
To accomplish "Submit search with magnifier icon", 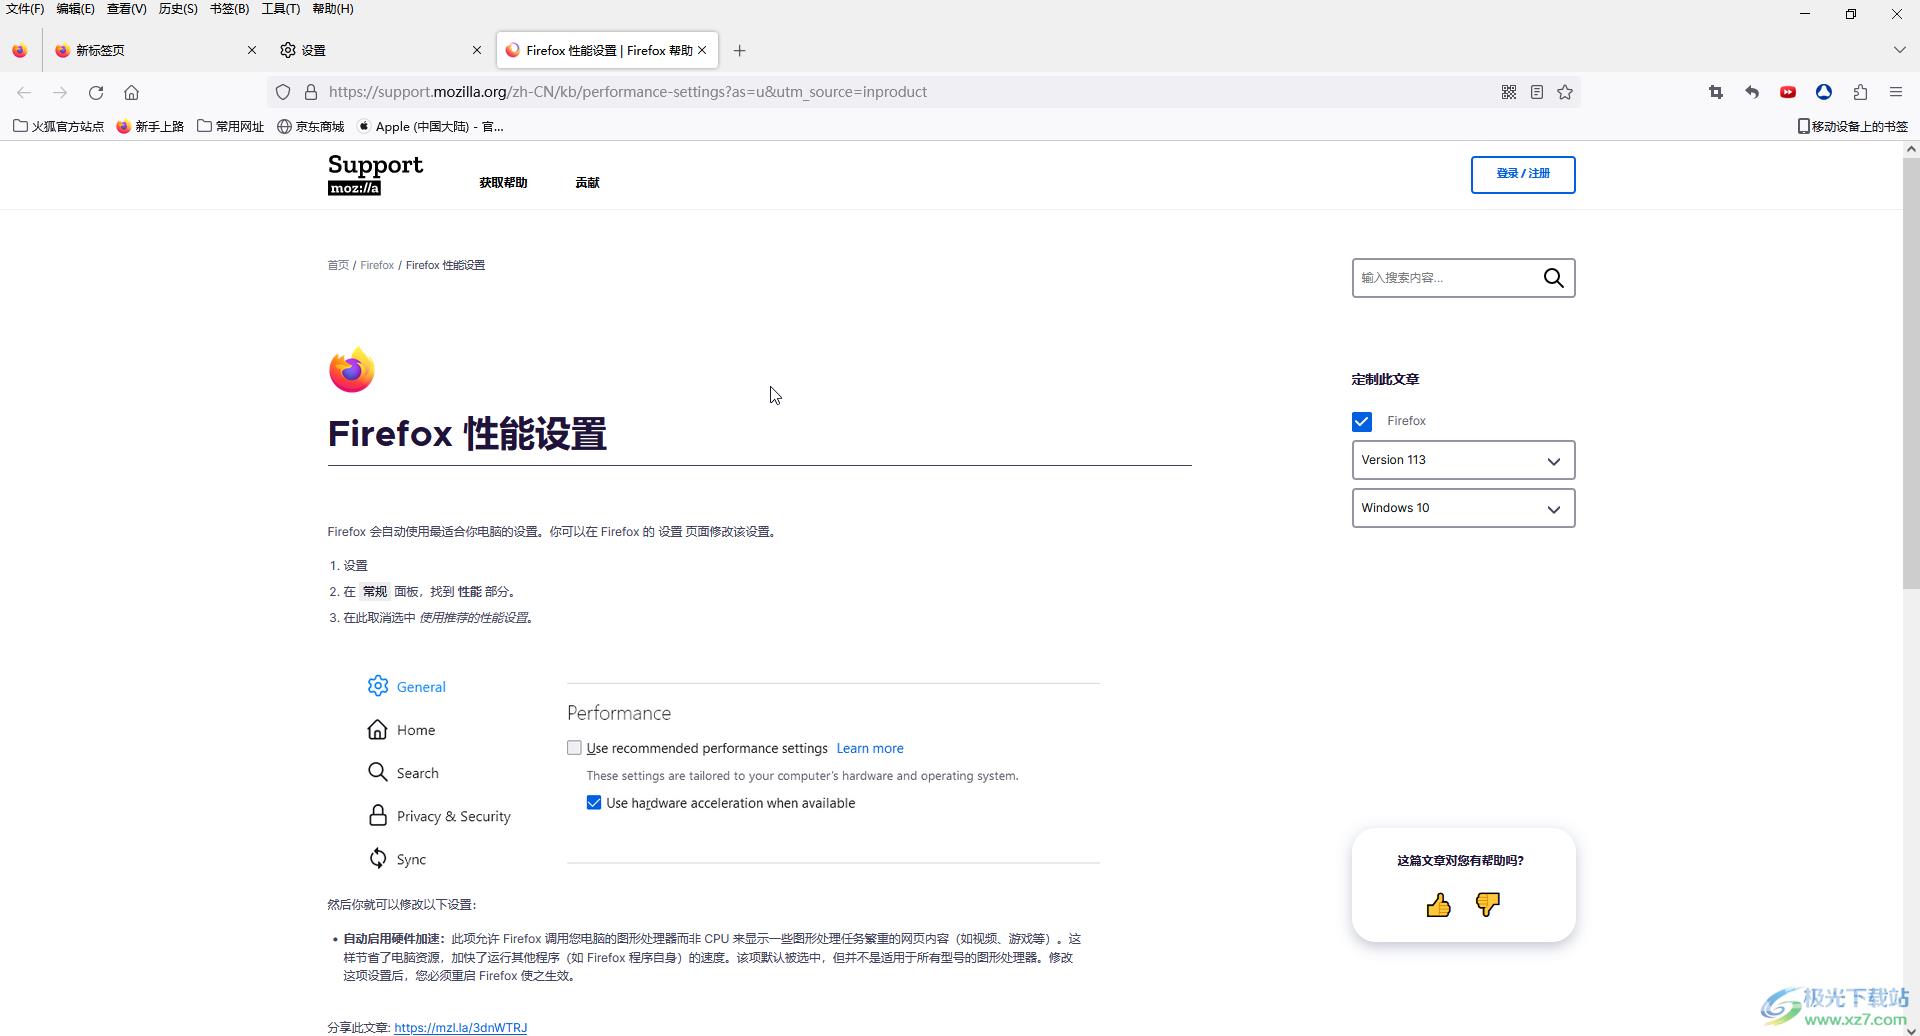I will click(1553, 278).
